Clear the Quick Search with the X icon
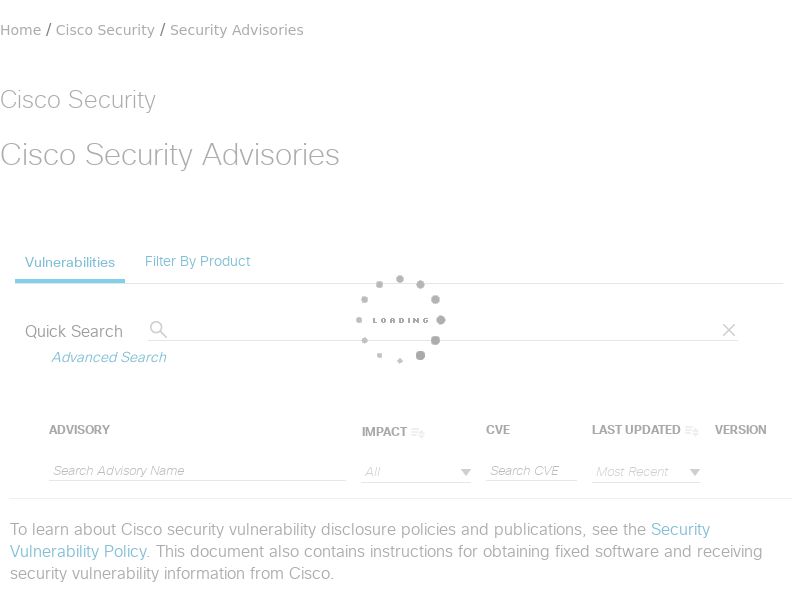 click(x=729, y=330)
